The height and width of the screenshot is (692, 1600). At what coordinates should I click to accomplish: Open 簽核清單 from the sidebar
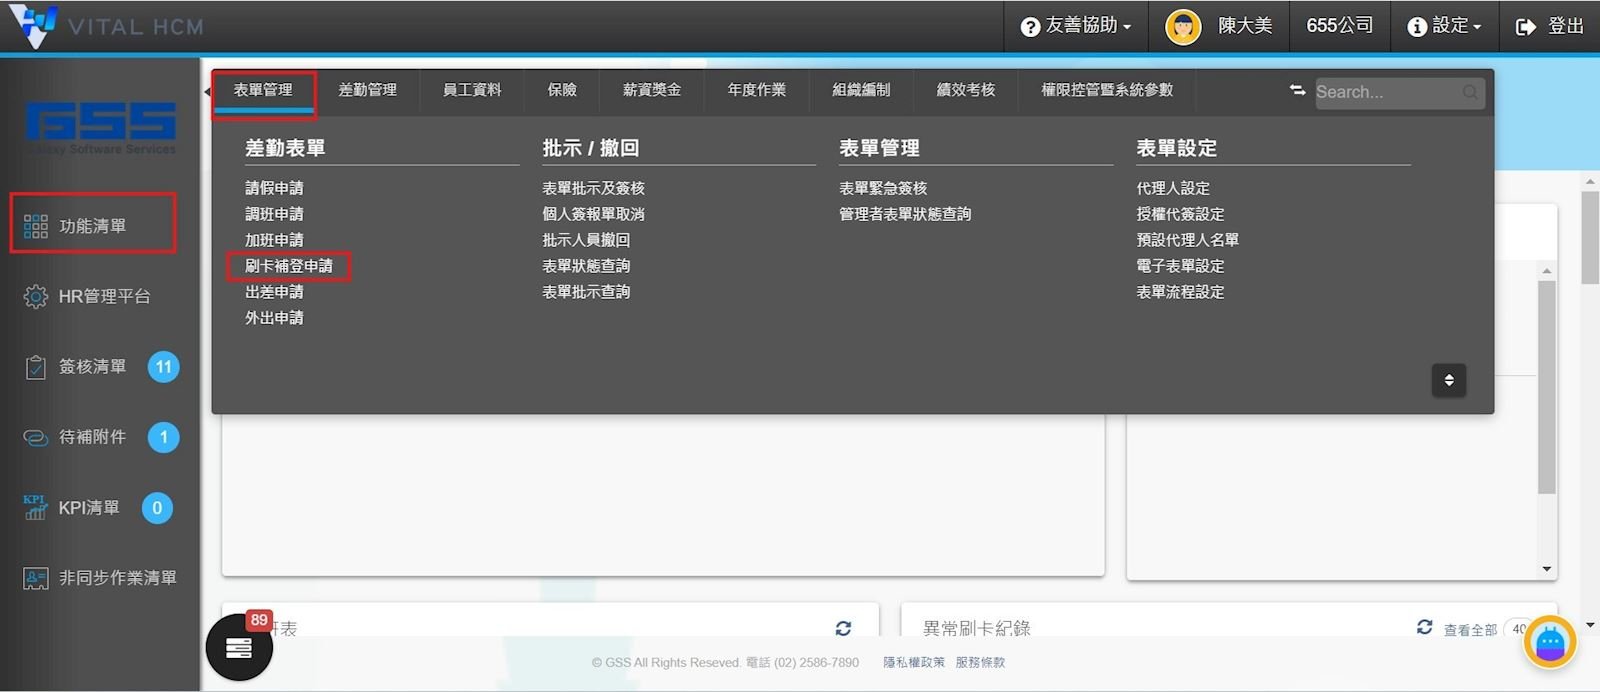[x=92, y=367]
